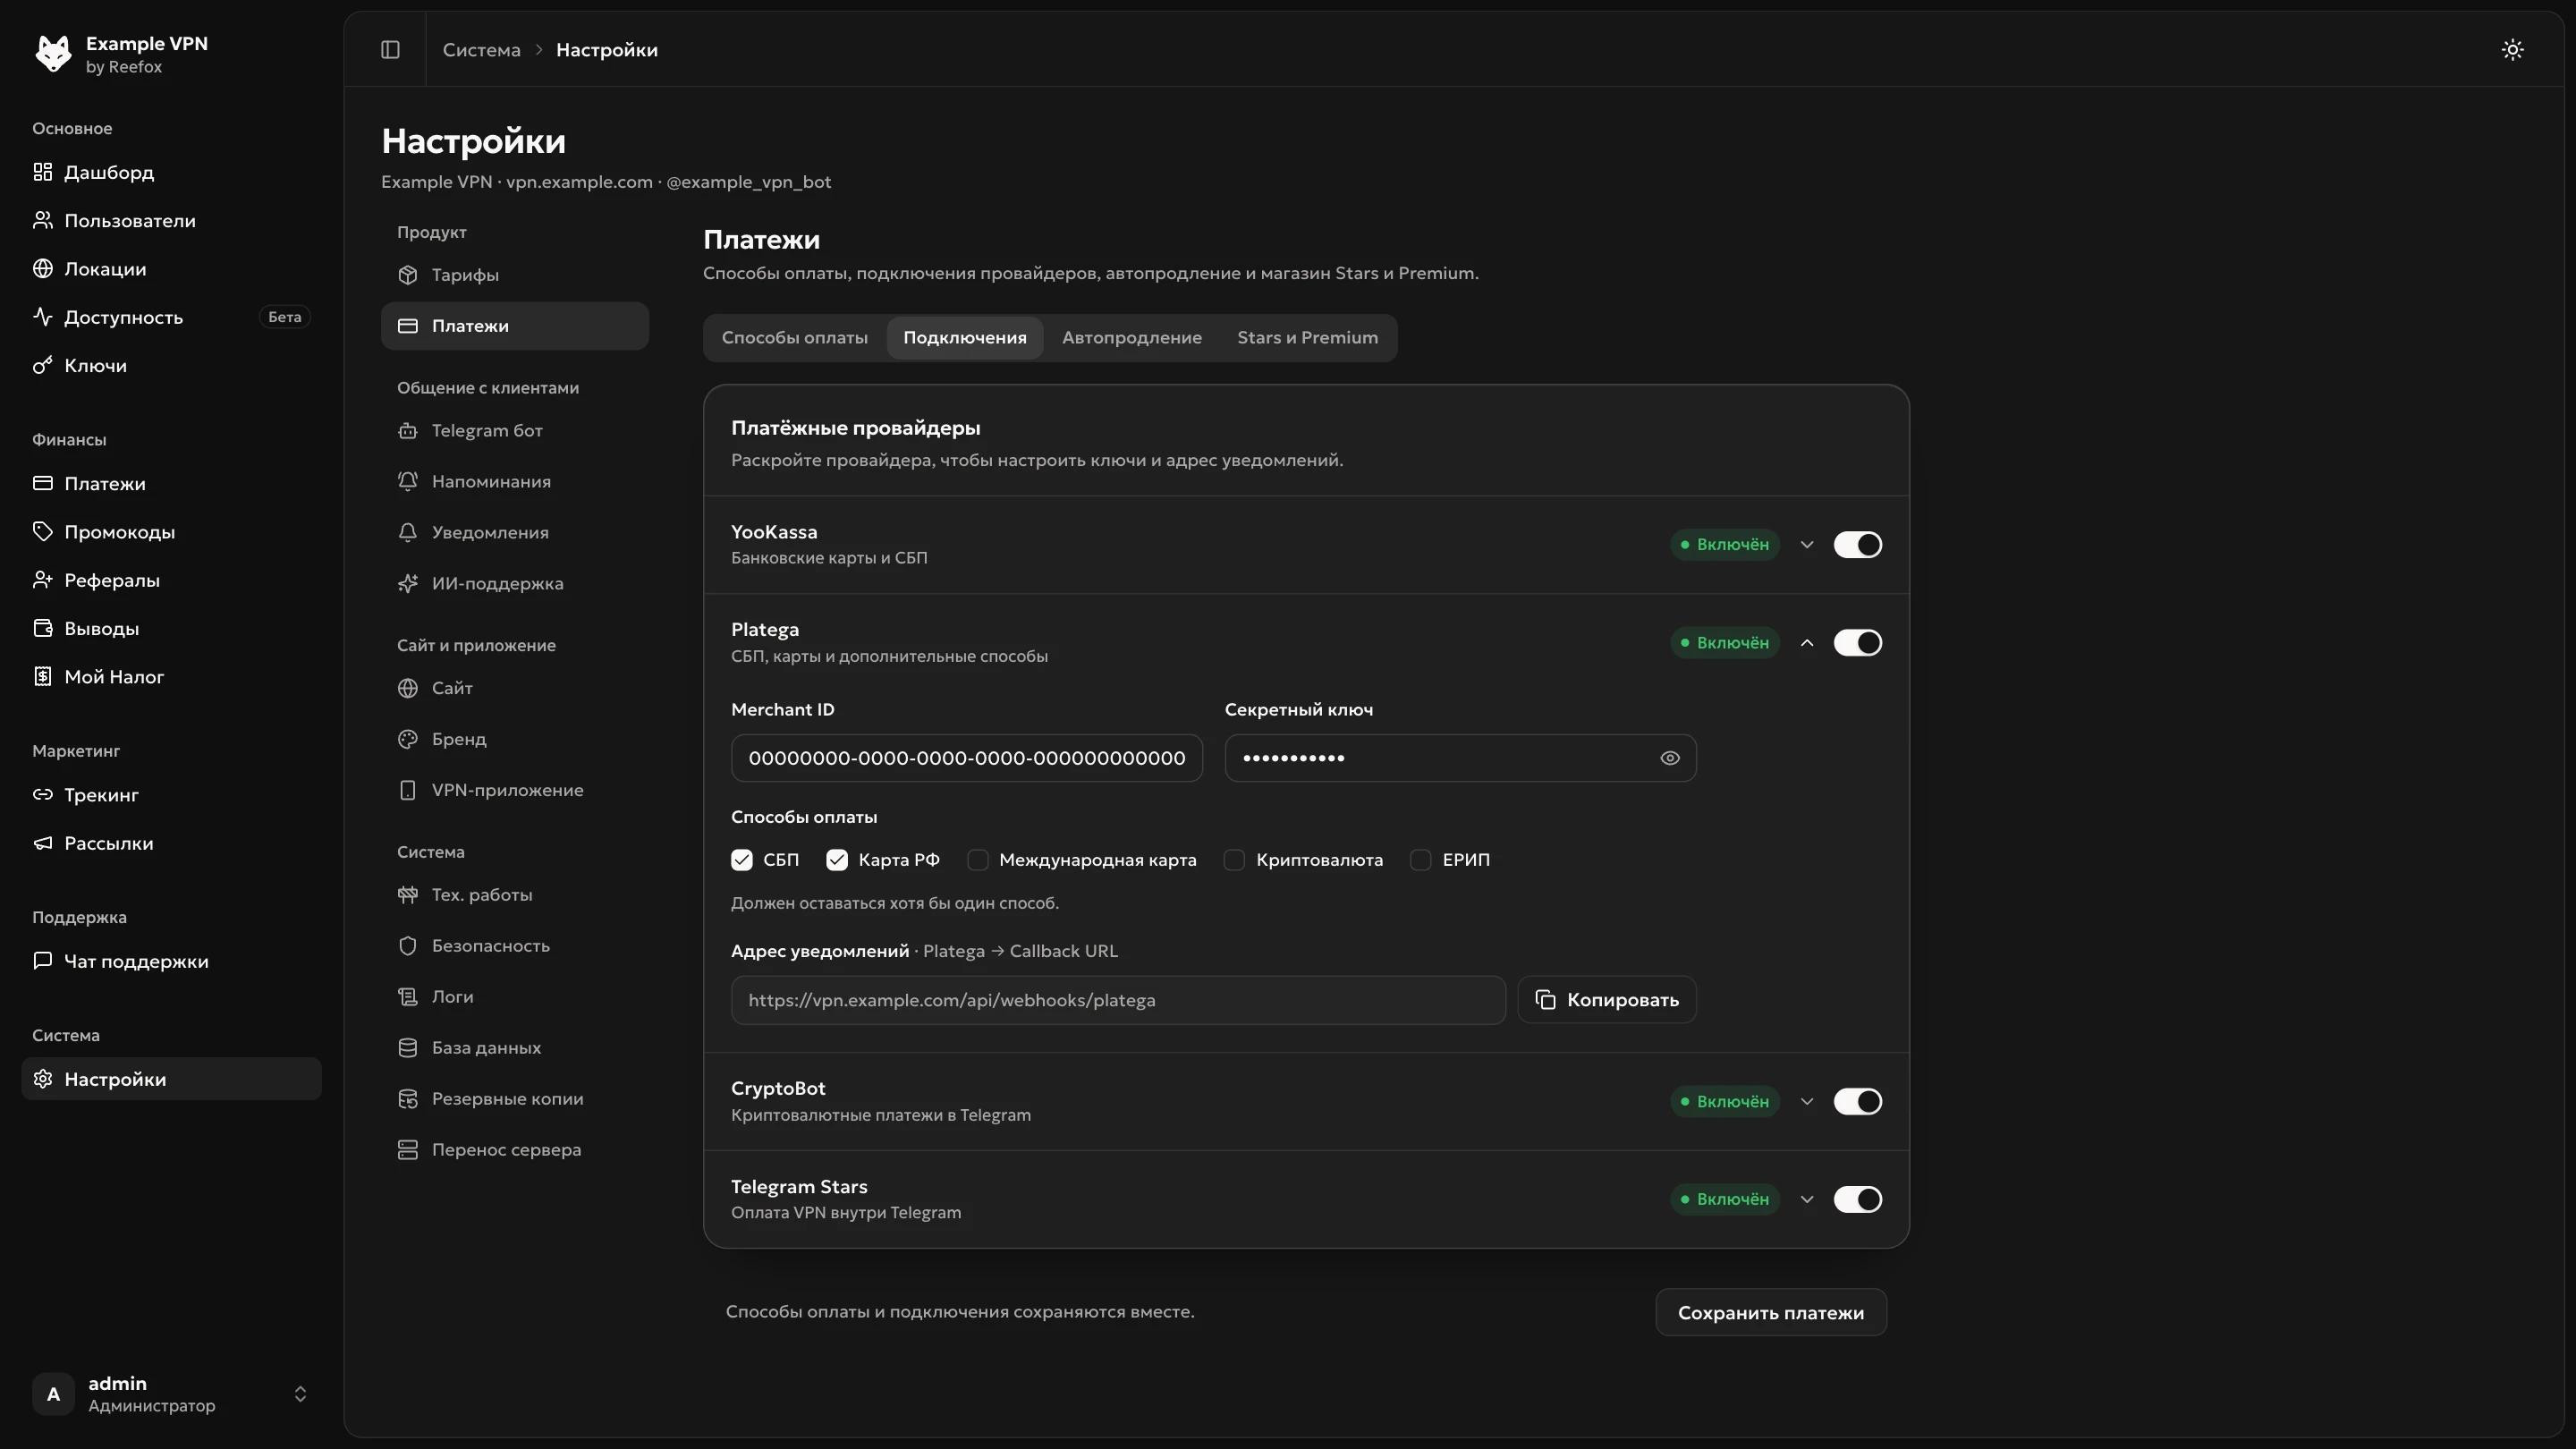Open Рассылки megaphone item

171,843
